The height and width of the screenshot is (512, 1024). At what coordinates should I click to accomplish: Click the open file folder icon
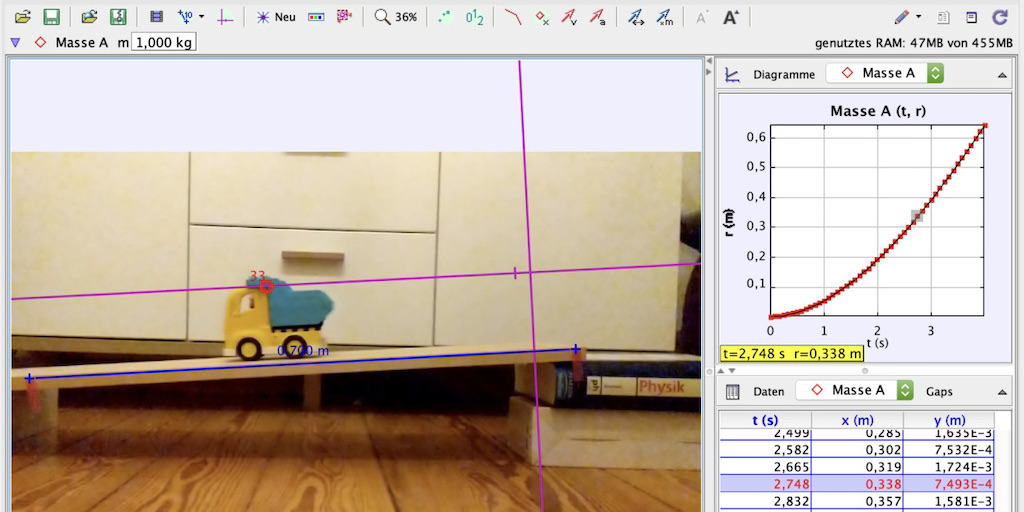[x=23, y=17]
